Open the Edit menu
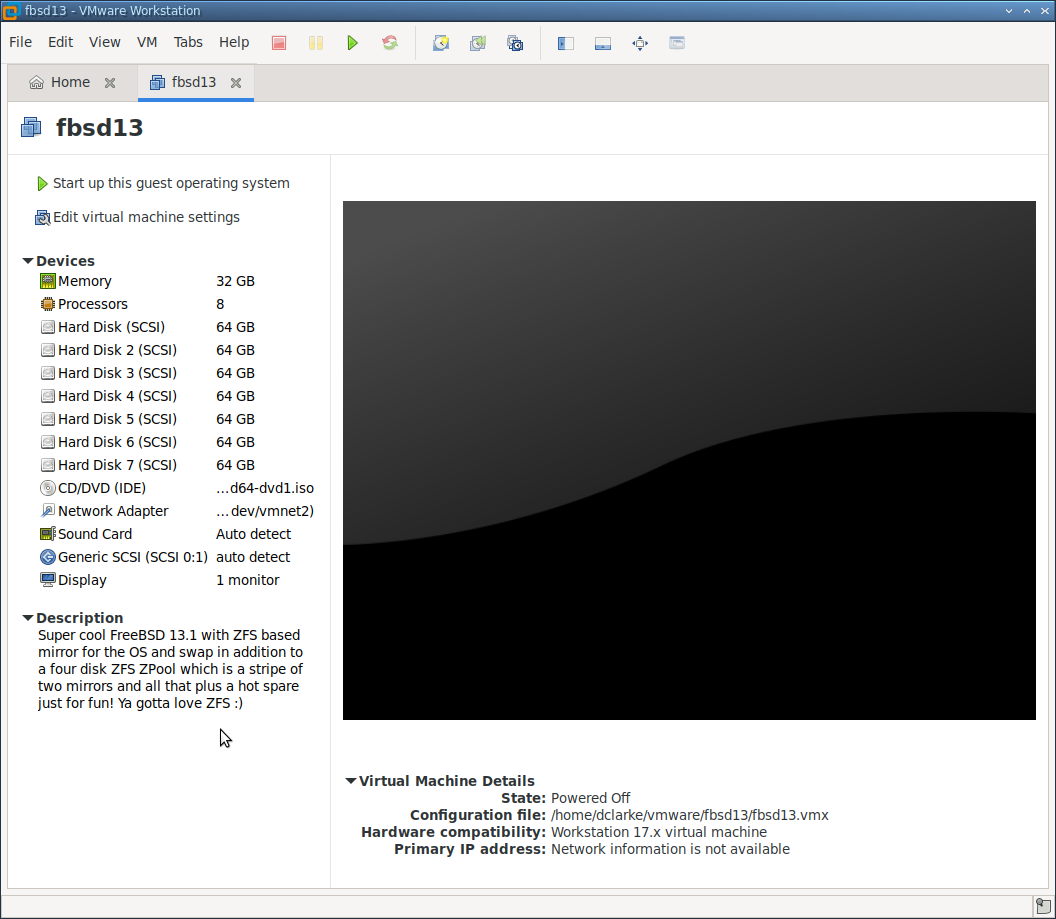1056x919 pixels. pyautogui.click(x=60, y=42)
